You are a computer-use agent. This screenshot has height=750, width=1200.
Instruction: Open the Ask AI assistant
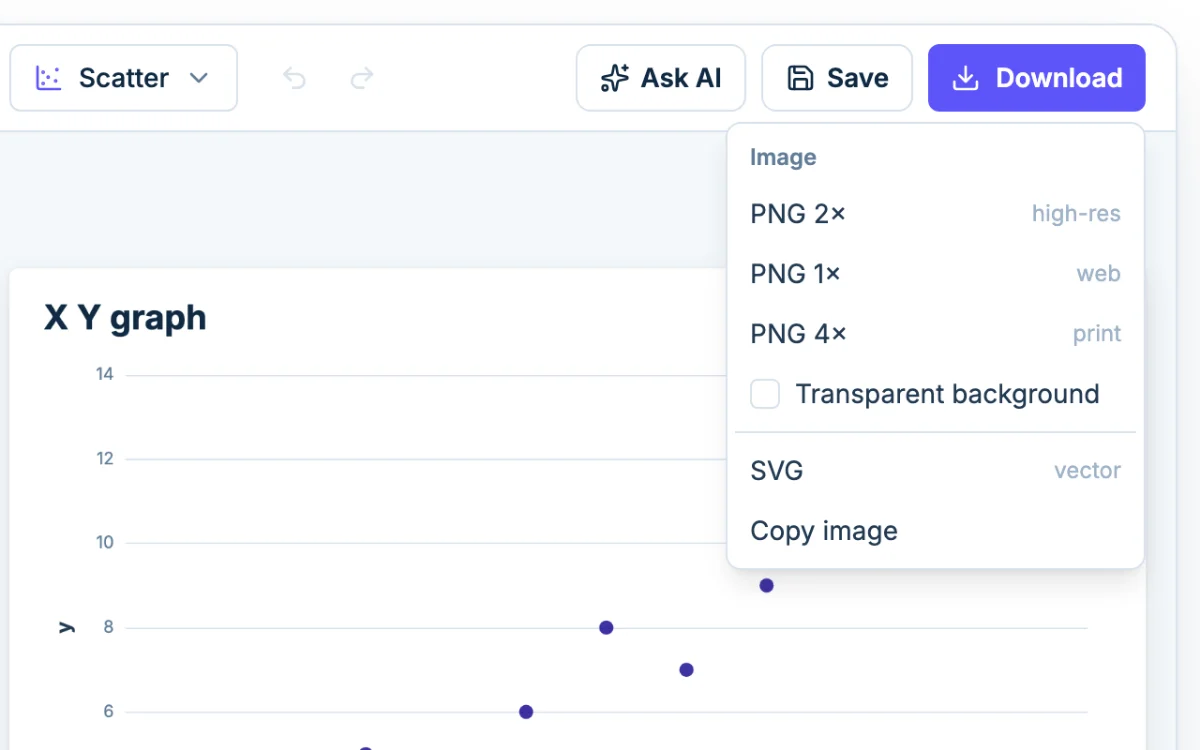point(661,78)
